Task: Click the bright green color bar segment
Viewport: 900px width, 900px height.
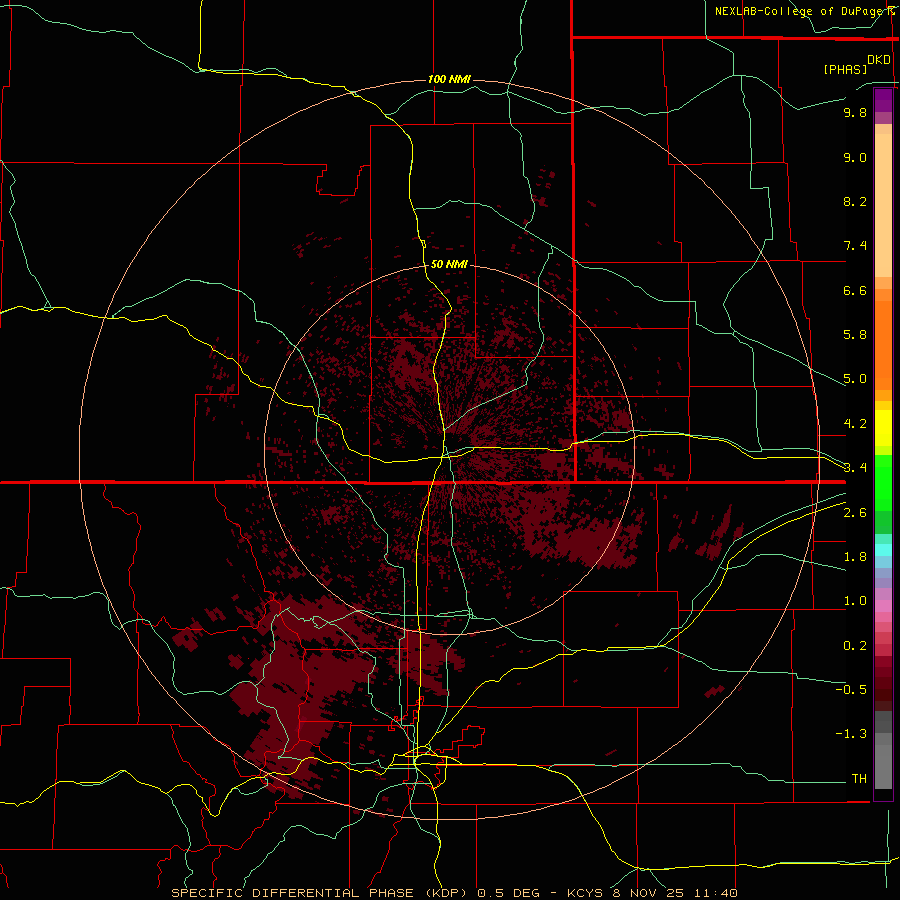Action: pos(883,482)
